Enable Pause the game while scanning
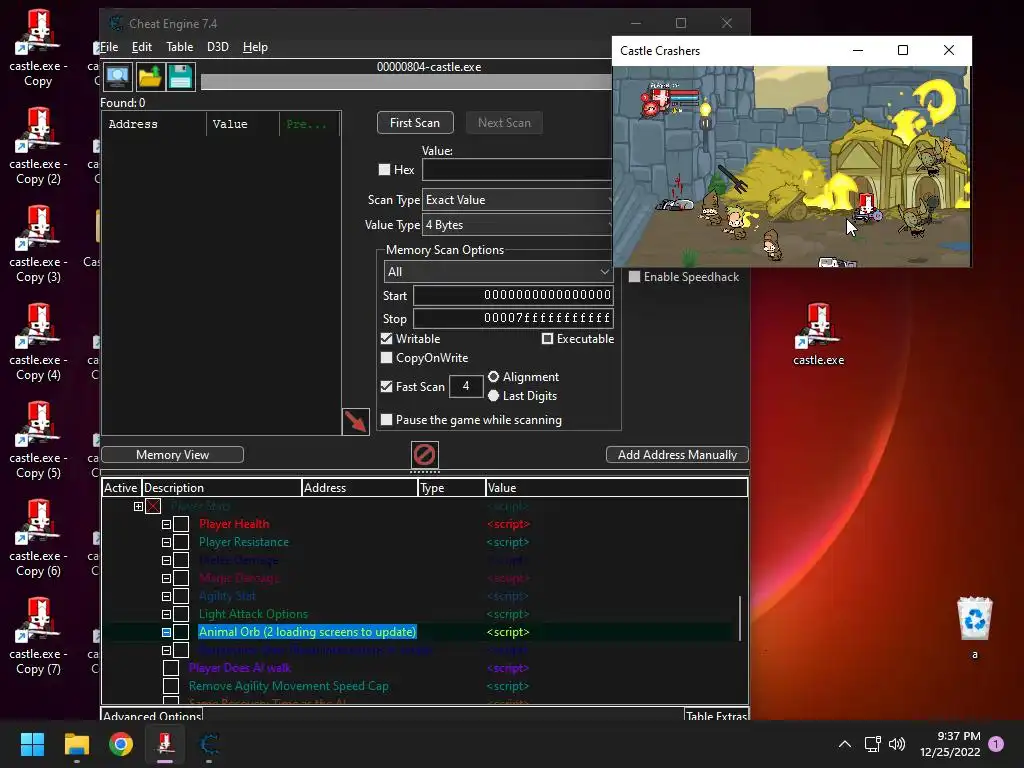1024x768 pixels. click(x=387, y=419)
